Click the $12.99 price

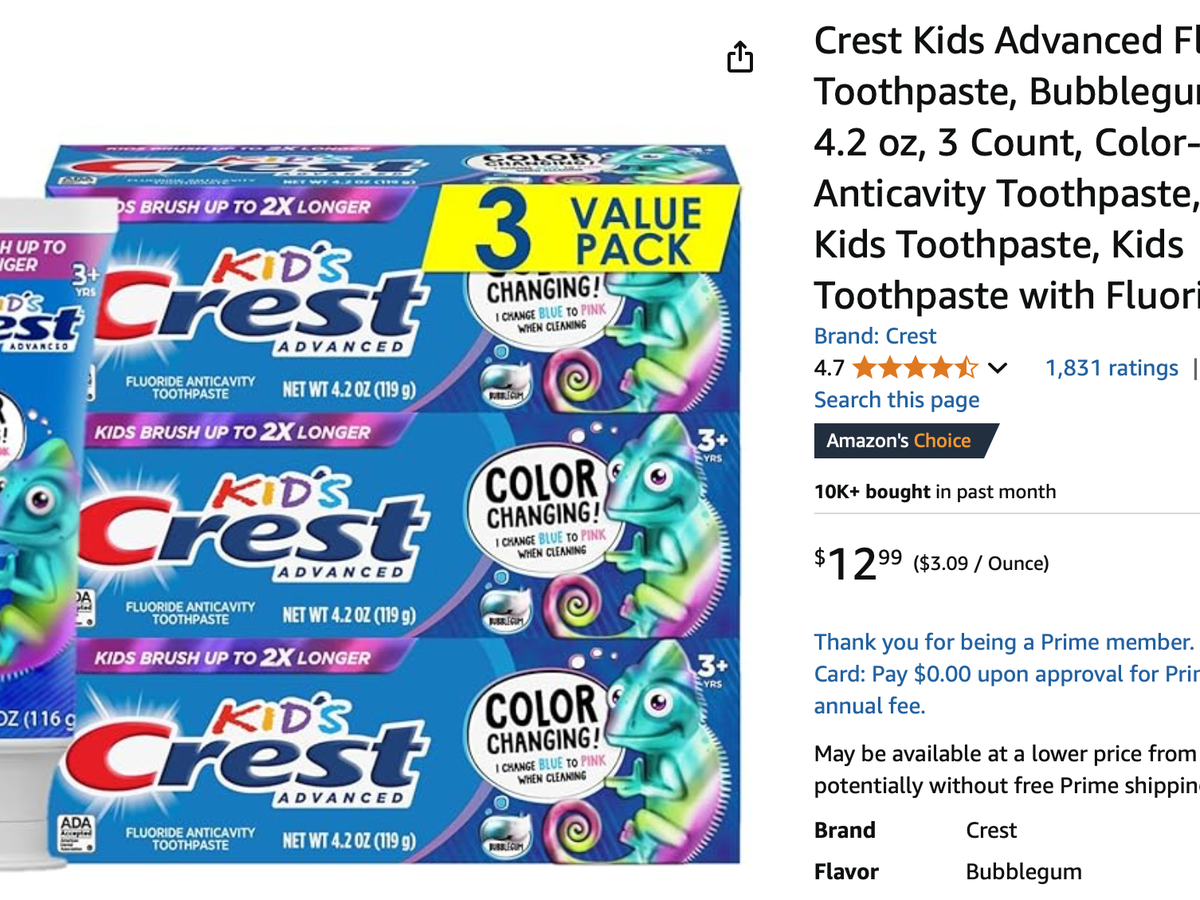pyautogui.click(x=859, y=564)
